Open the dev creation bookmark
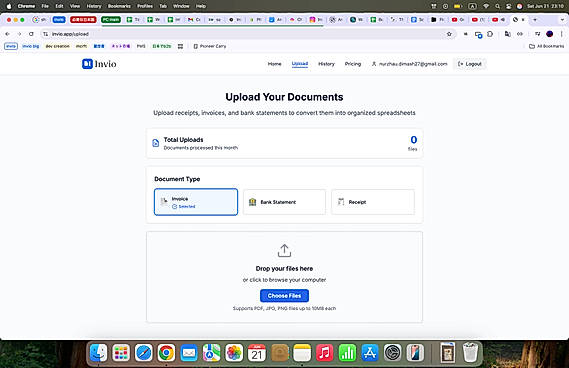This screenshot has height=368, width=569. tap(57, 46)
